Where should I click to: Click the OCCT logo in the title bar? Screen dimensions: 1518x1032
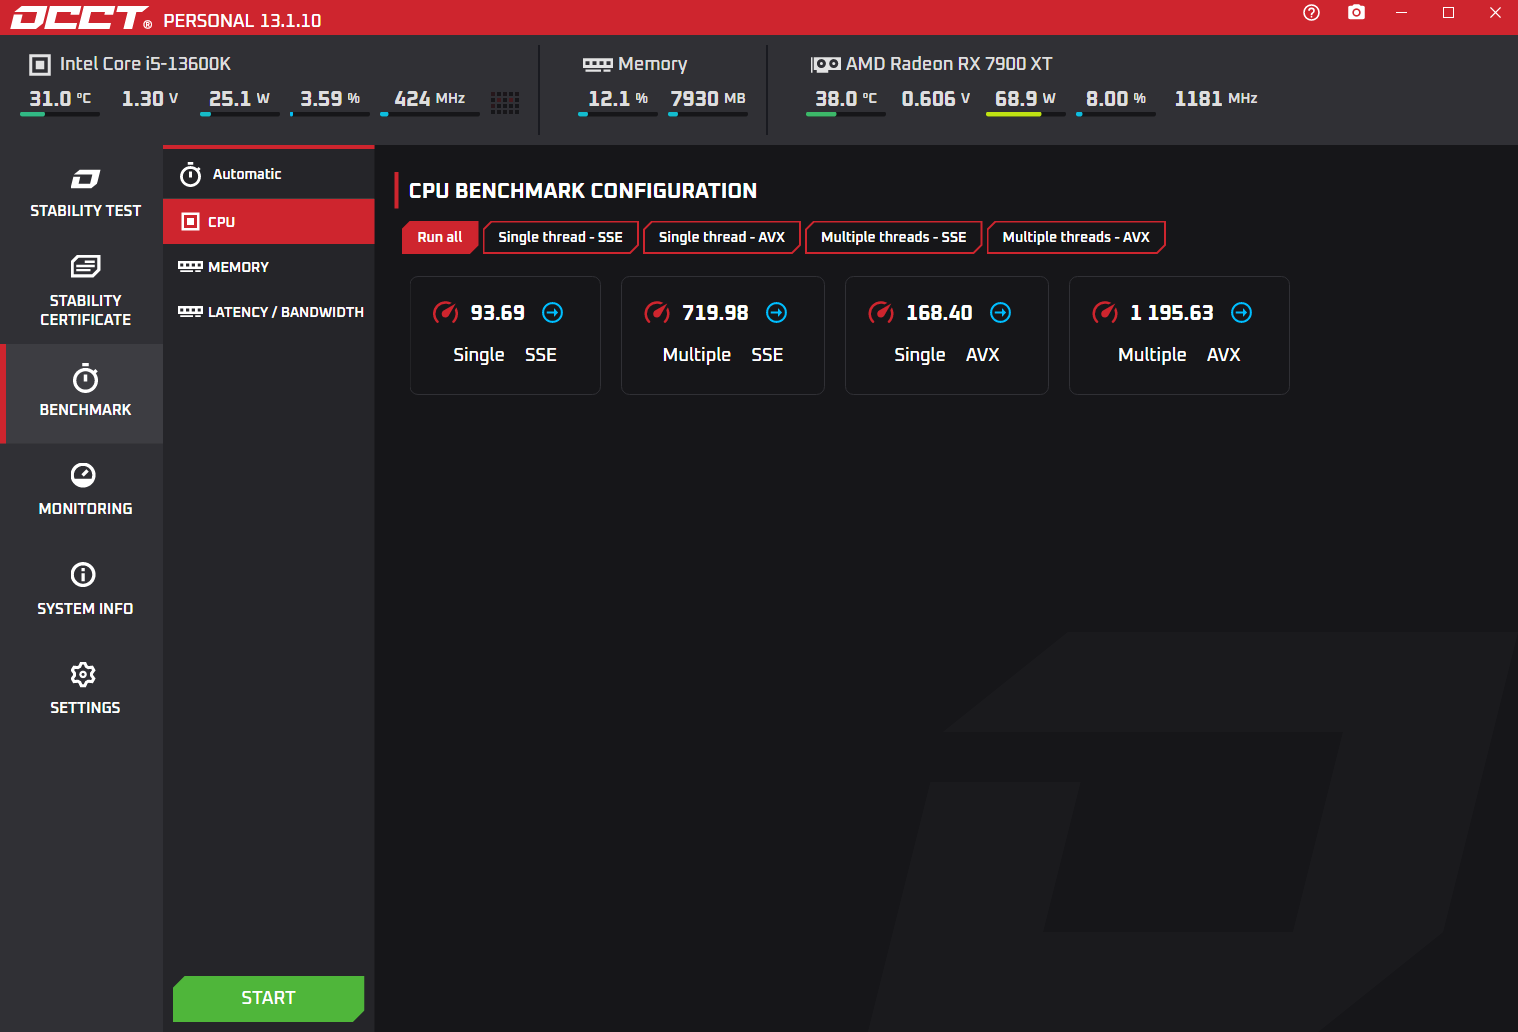(x=81, y=18)
